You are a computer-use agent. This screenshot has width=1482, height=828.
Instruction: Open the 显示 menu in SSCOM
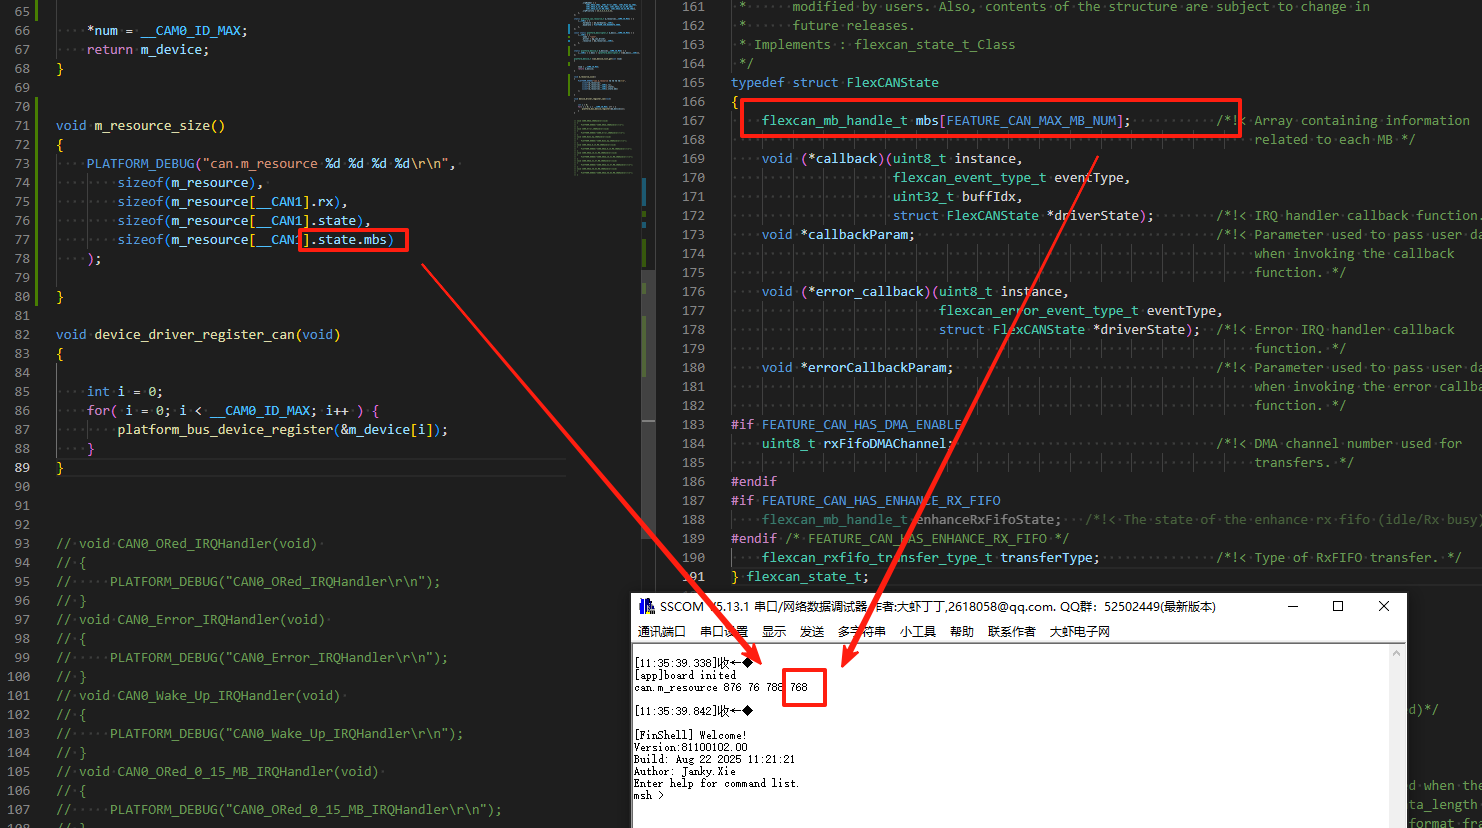click(774, 631)
